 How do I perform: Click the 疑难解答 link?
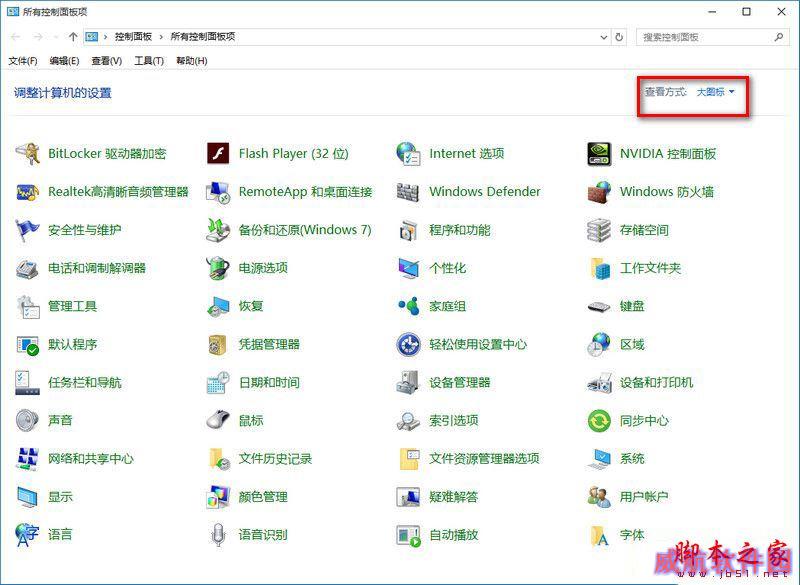click(454, 497)
